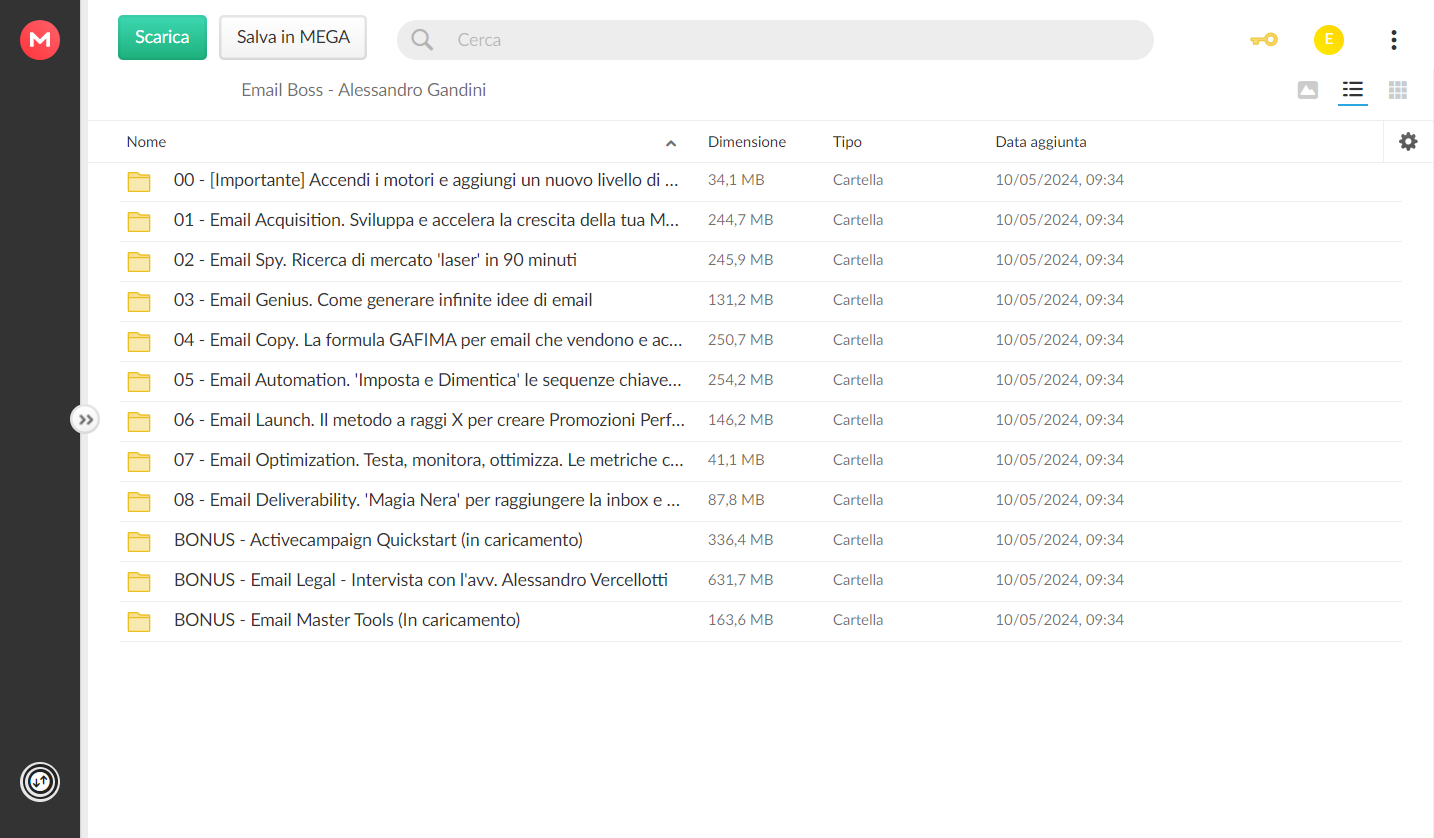Click the Salva in MEGA button

pyautogui.click(x=293, y=37)
